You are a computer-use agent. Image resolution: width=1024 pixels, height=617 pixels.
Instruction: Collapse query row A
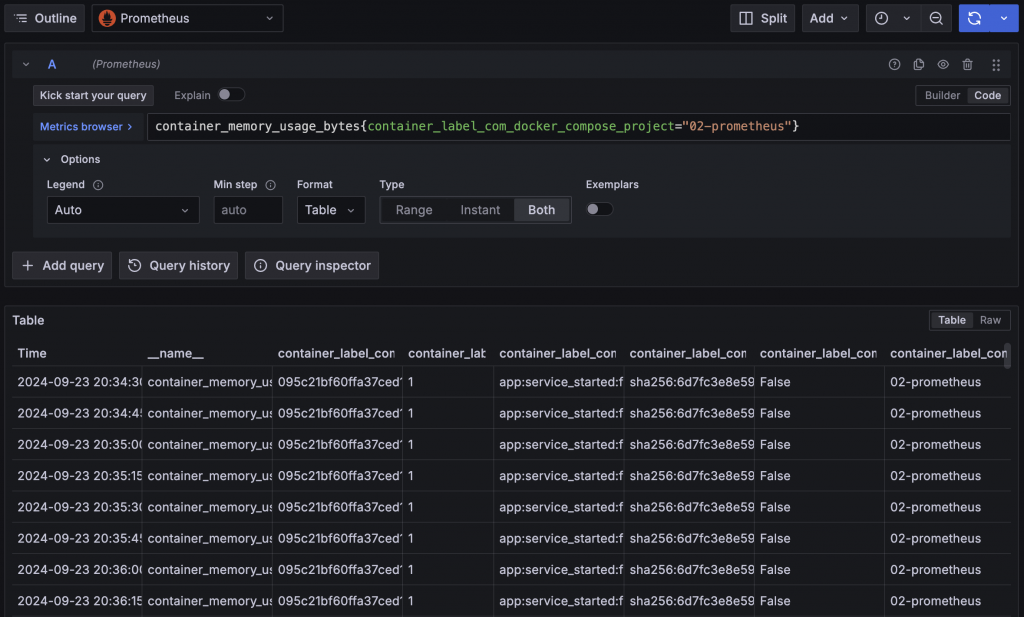click(26, 64)
